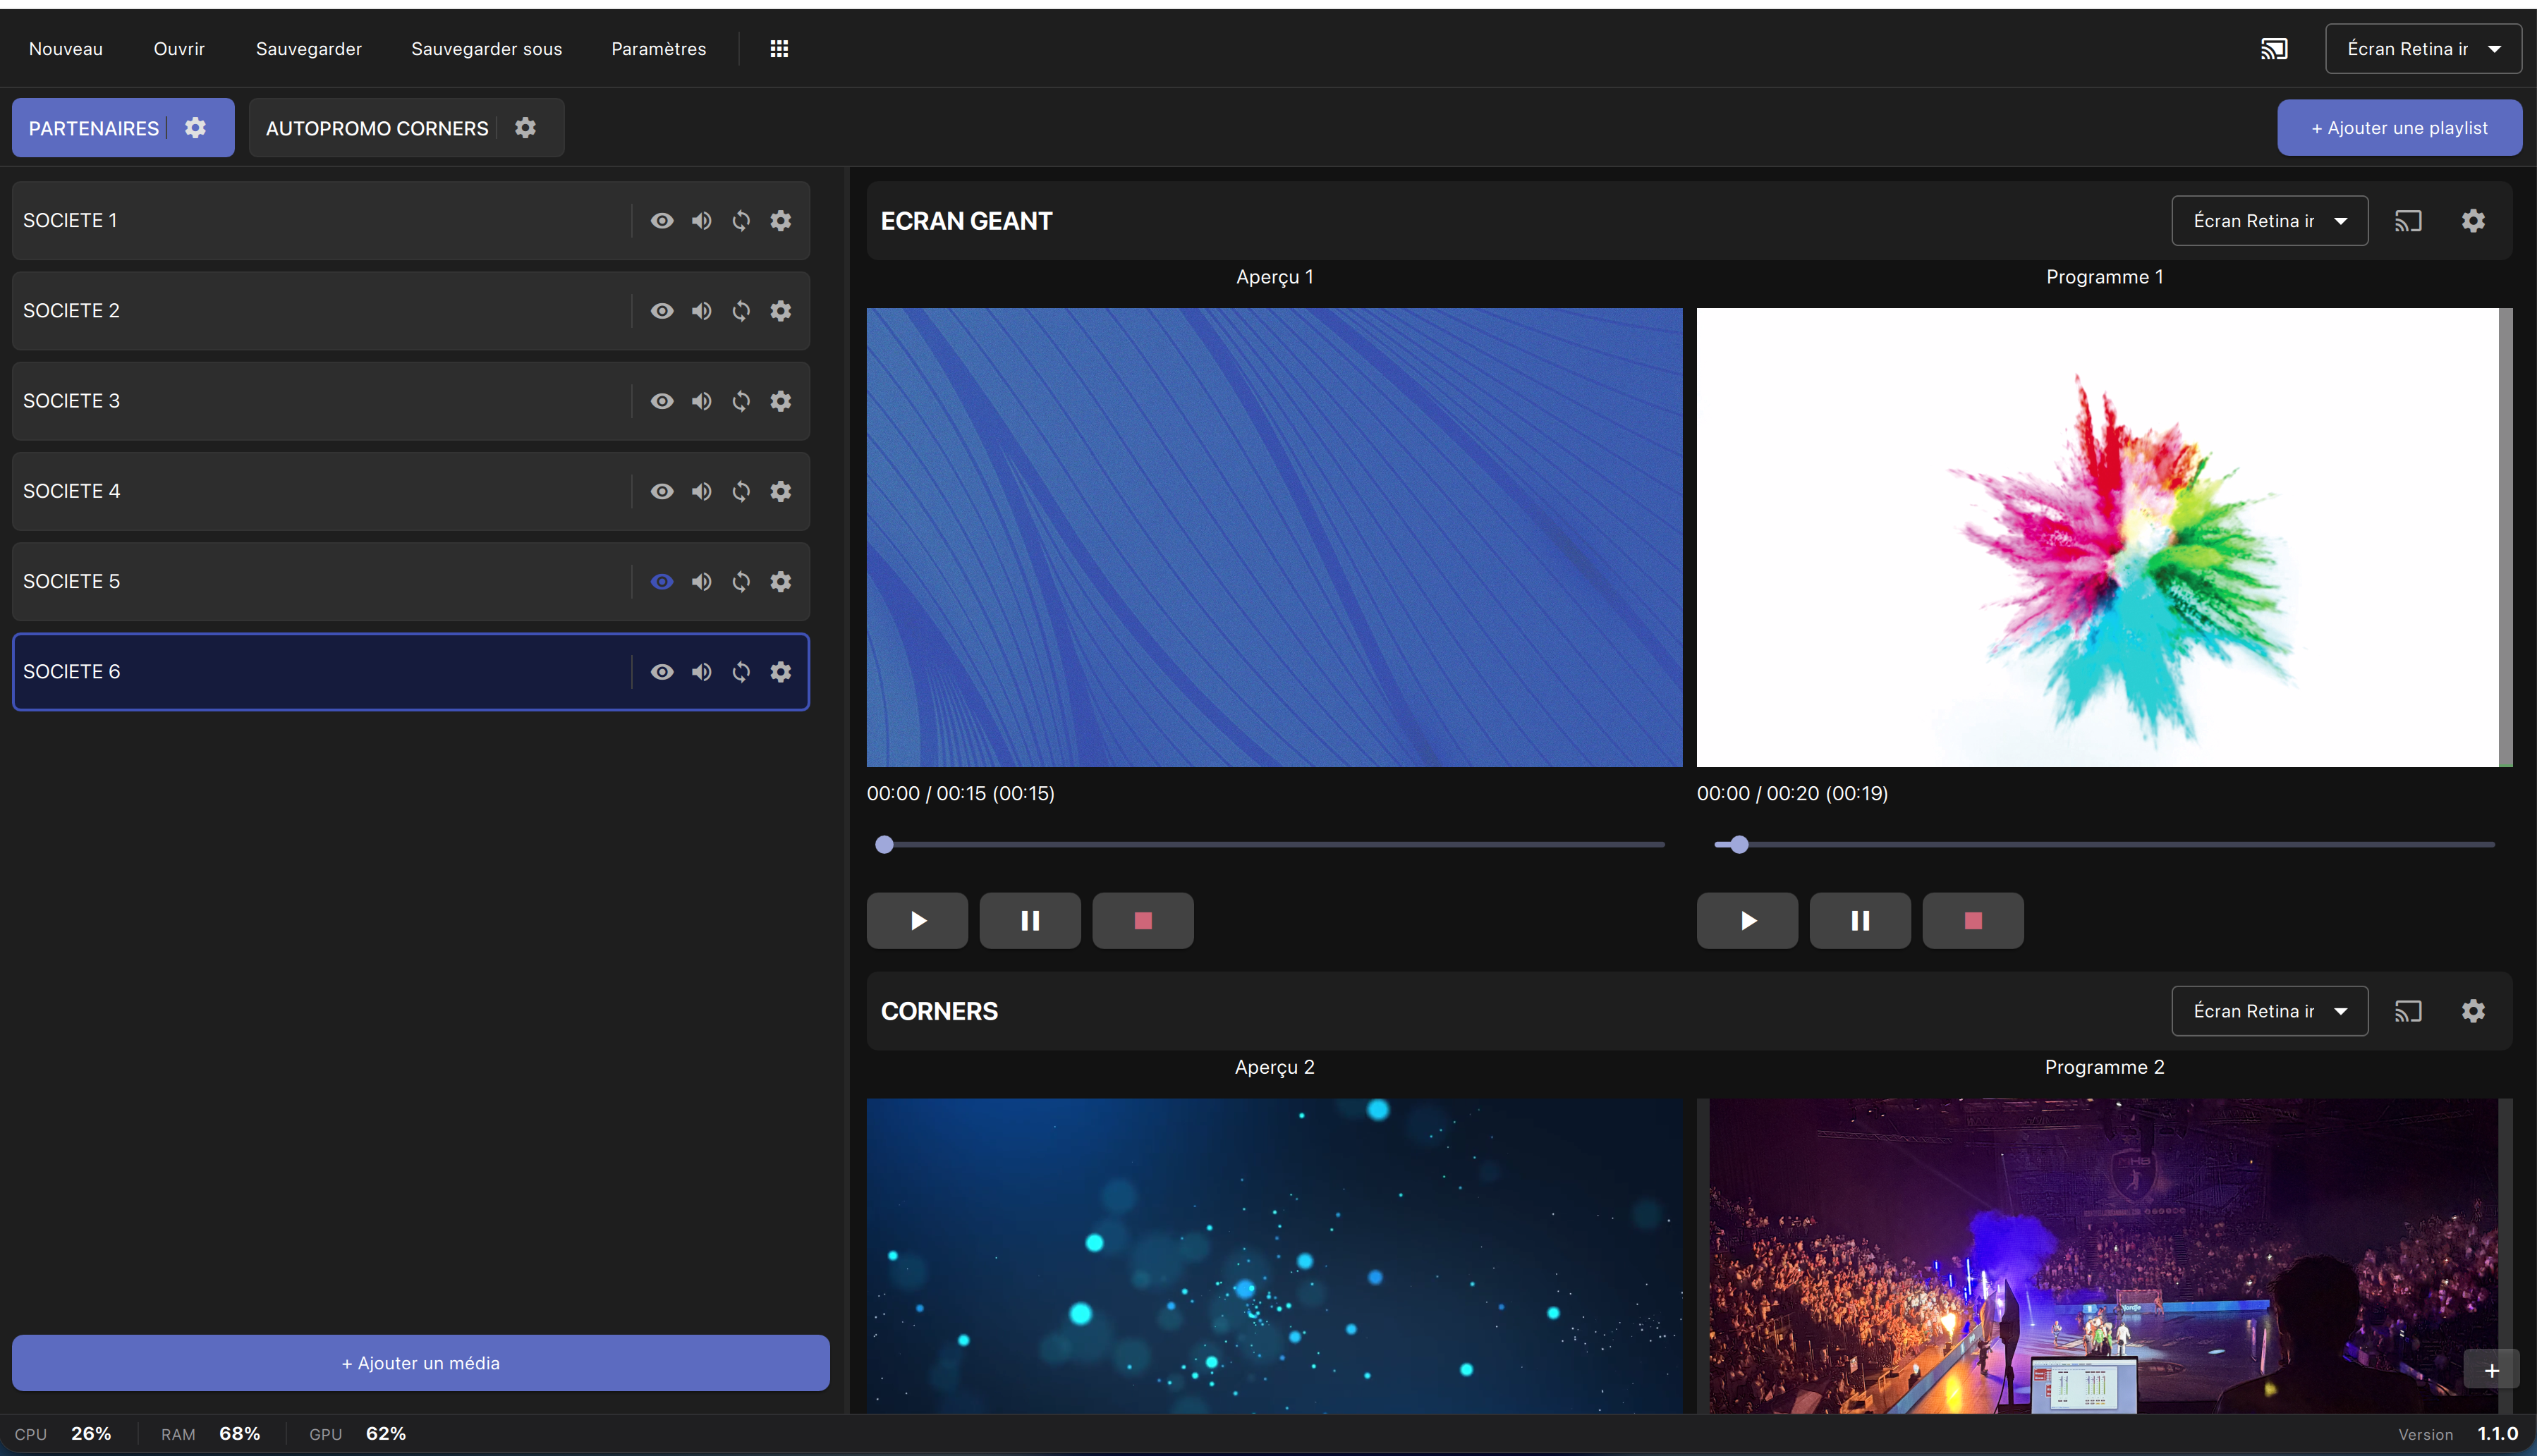This screenshot has width=2537, height=1456.
Task: Click the apps grid icon in top bar
Action: tap(779, 49)
